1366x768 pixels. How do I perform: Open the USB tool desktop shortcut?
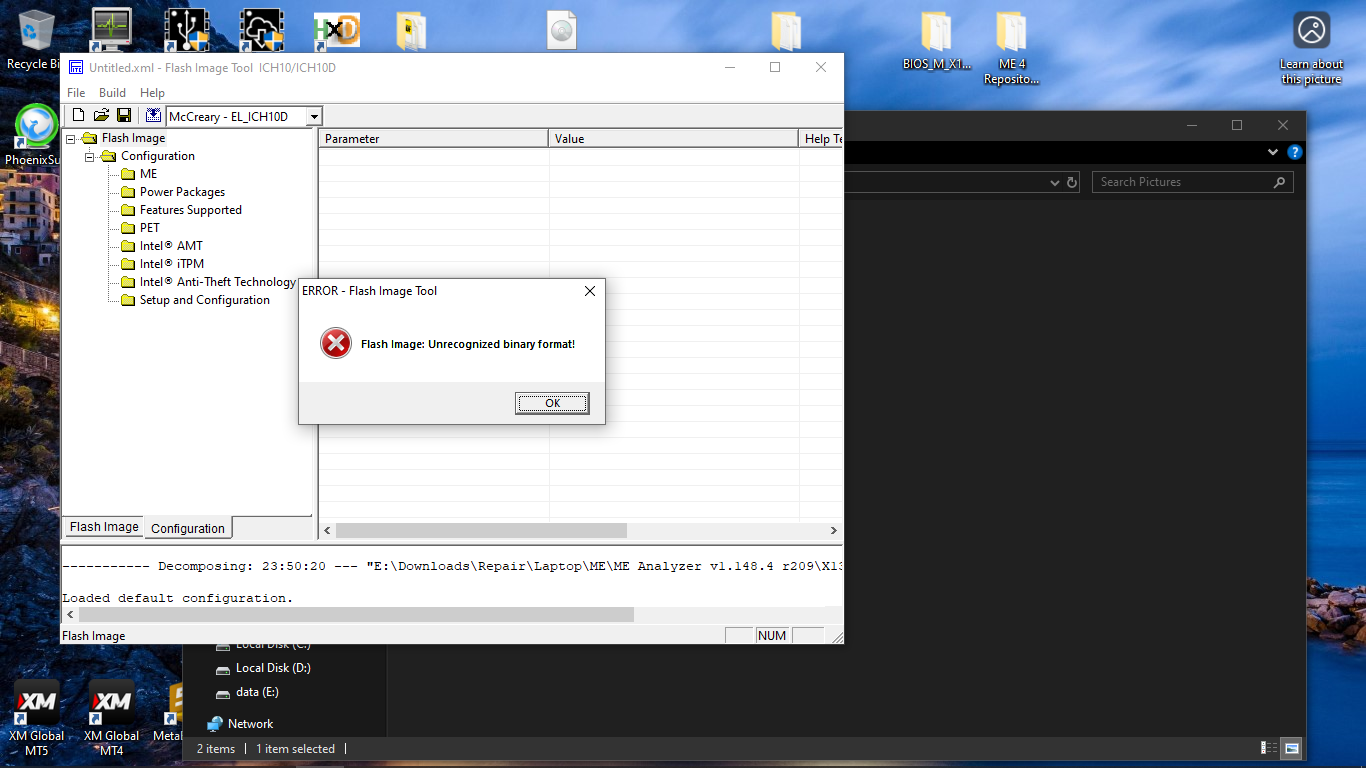(187, 30)
